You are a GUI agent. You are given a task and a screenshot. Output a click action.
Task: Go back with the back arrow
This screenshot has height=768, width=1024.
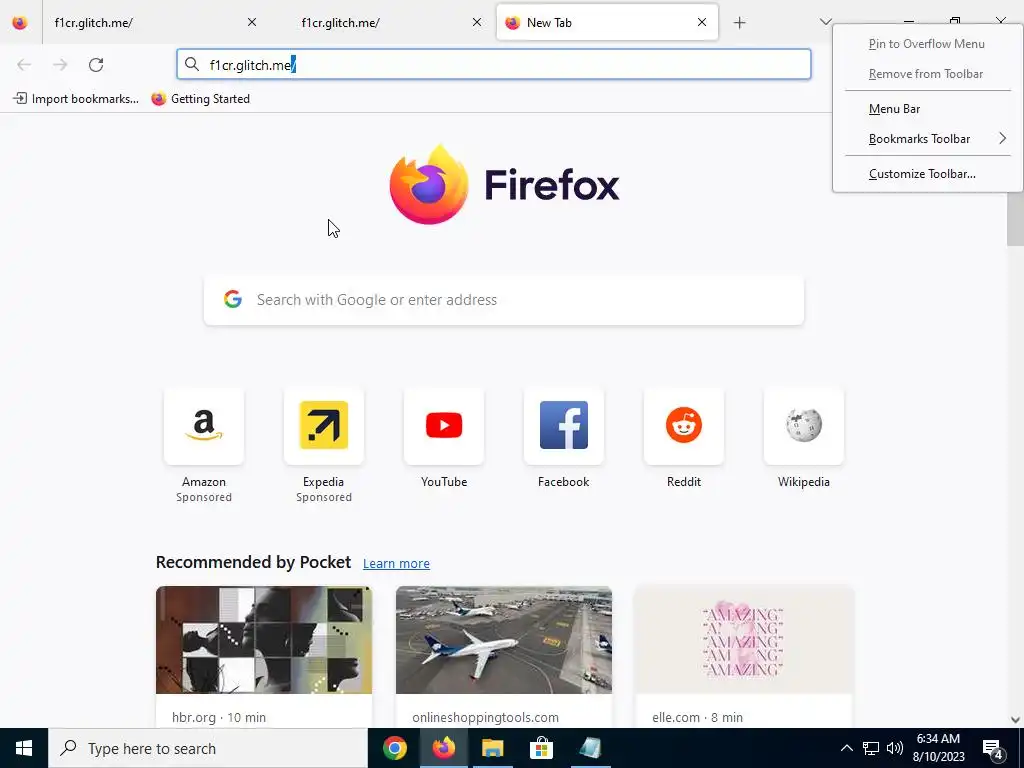pos(24,65)
